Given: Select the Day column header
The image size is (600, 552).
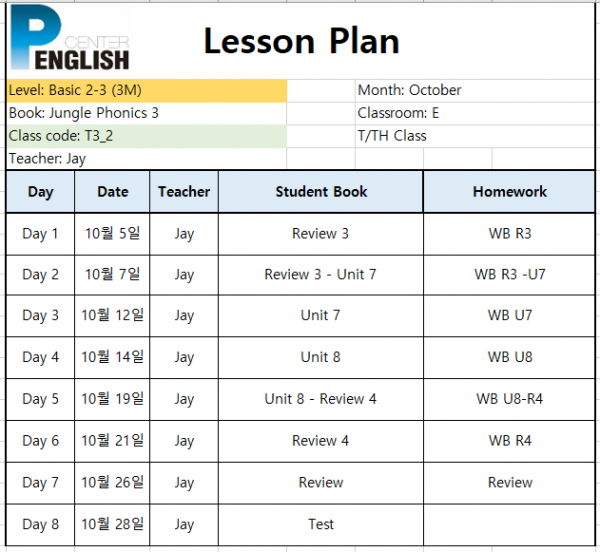Looking at the screenshot, I should point(41,192).
